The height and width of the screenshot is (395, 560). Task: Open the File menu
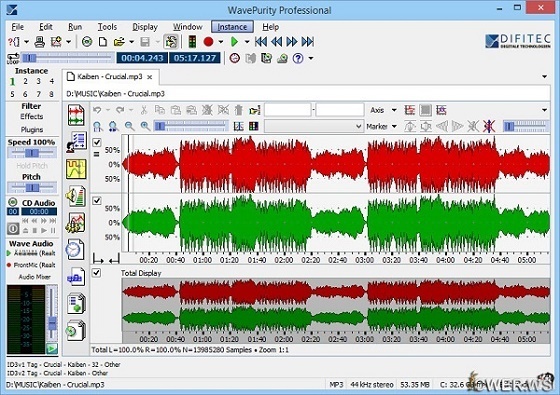tap(18, 27)
